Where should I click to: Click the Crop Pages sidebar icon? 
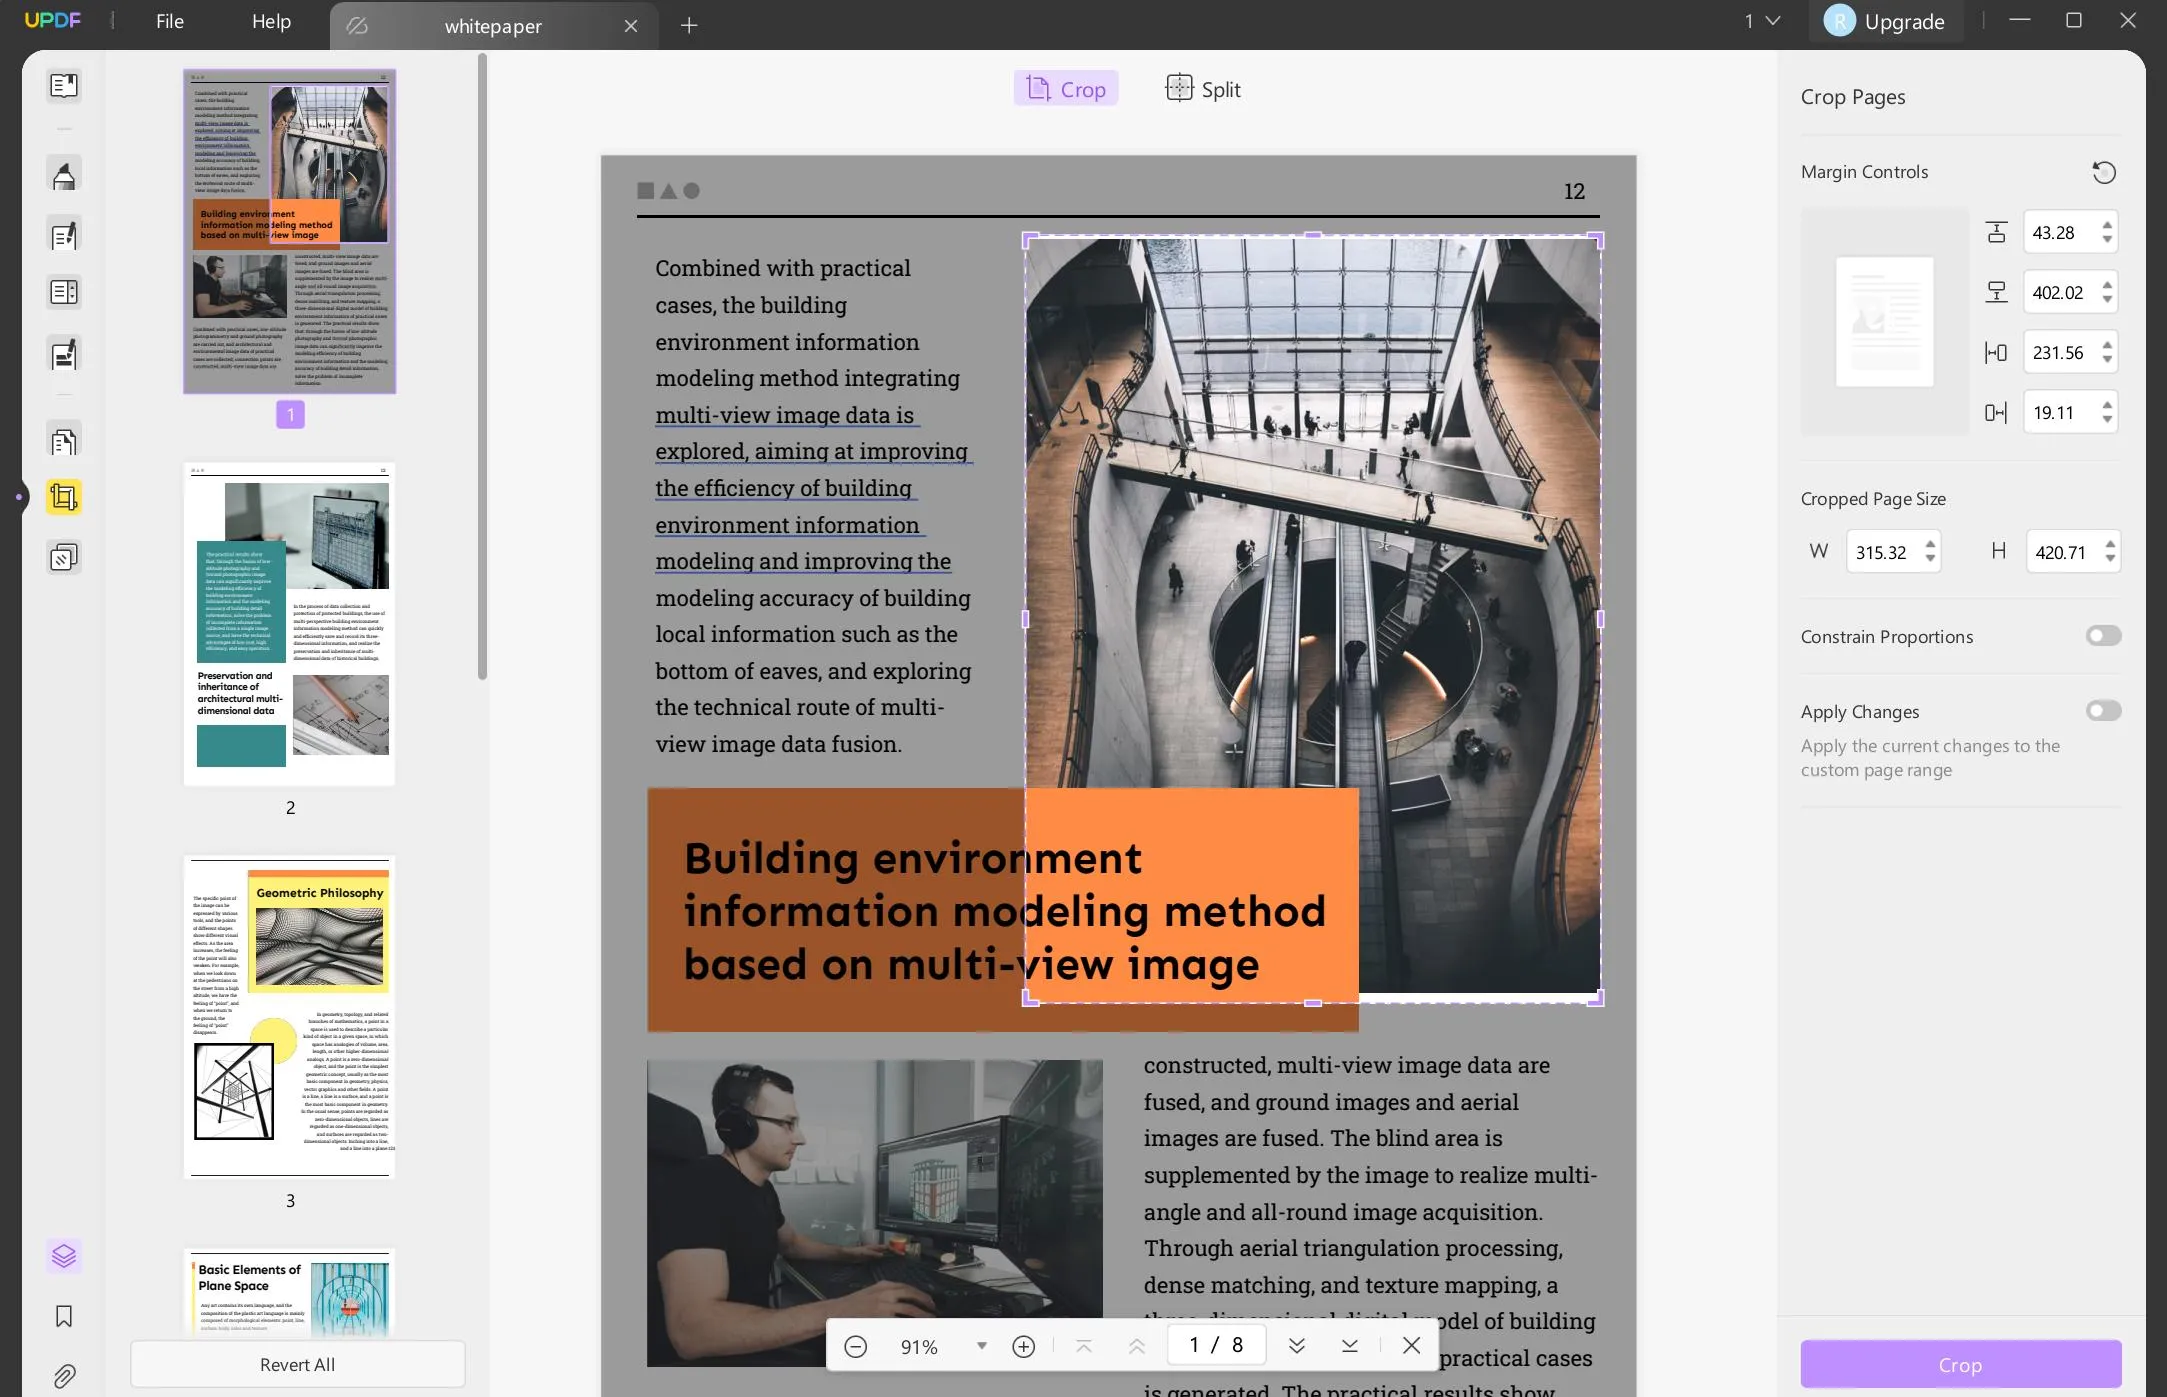[64, 497]
